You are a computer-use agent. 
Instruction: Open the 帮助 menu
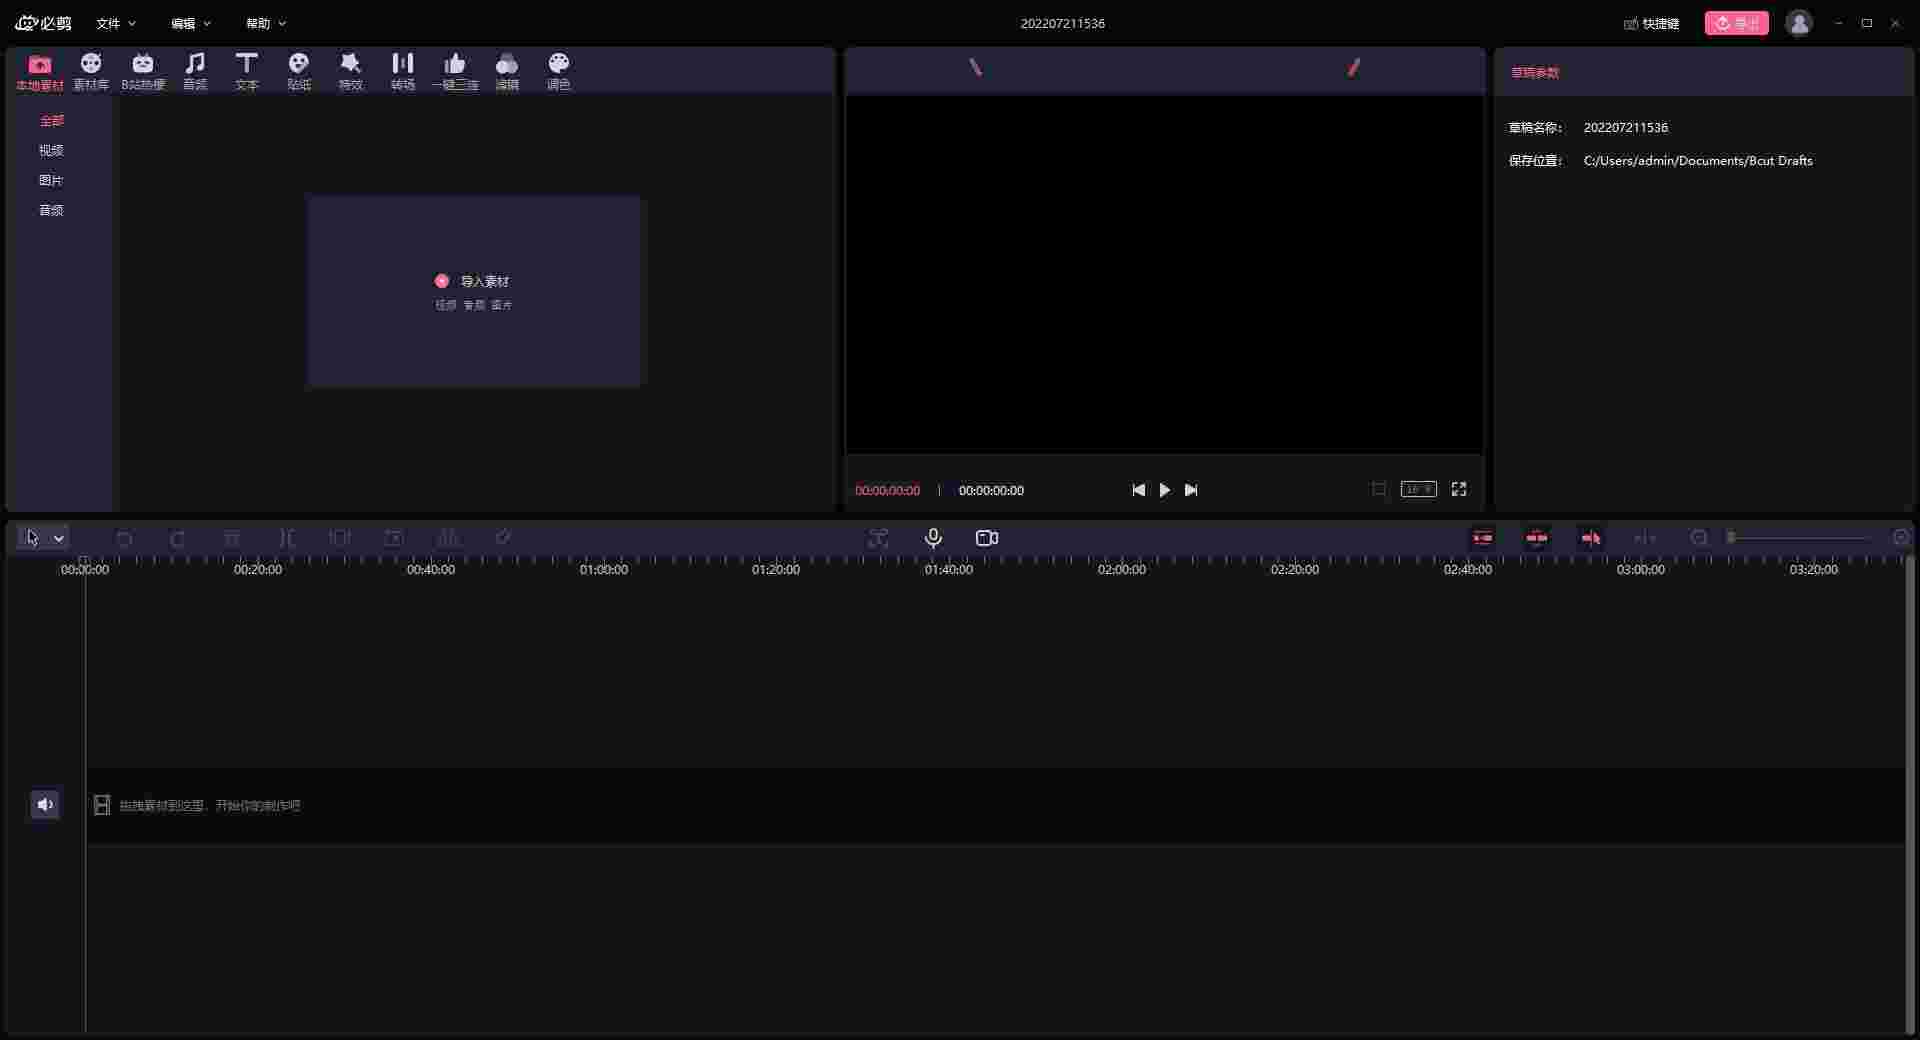(x=266, y=23)
